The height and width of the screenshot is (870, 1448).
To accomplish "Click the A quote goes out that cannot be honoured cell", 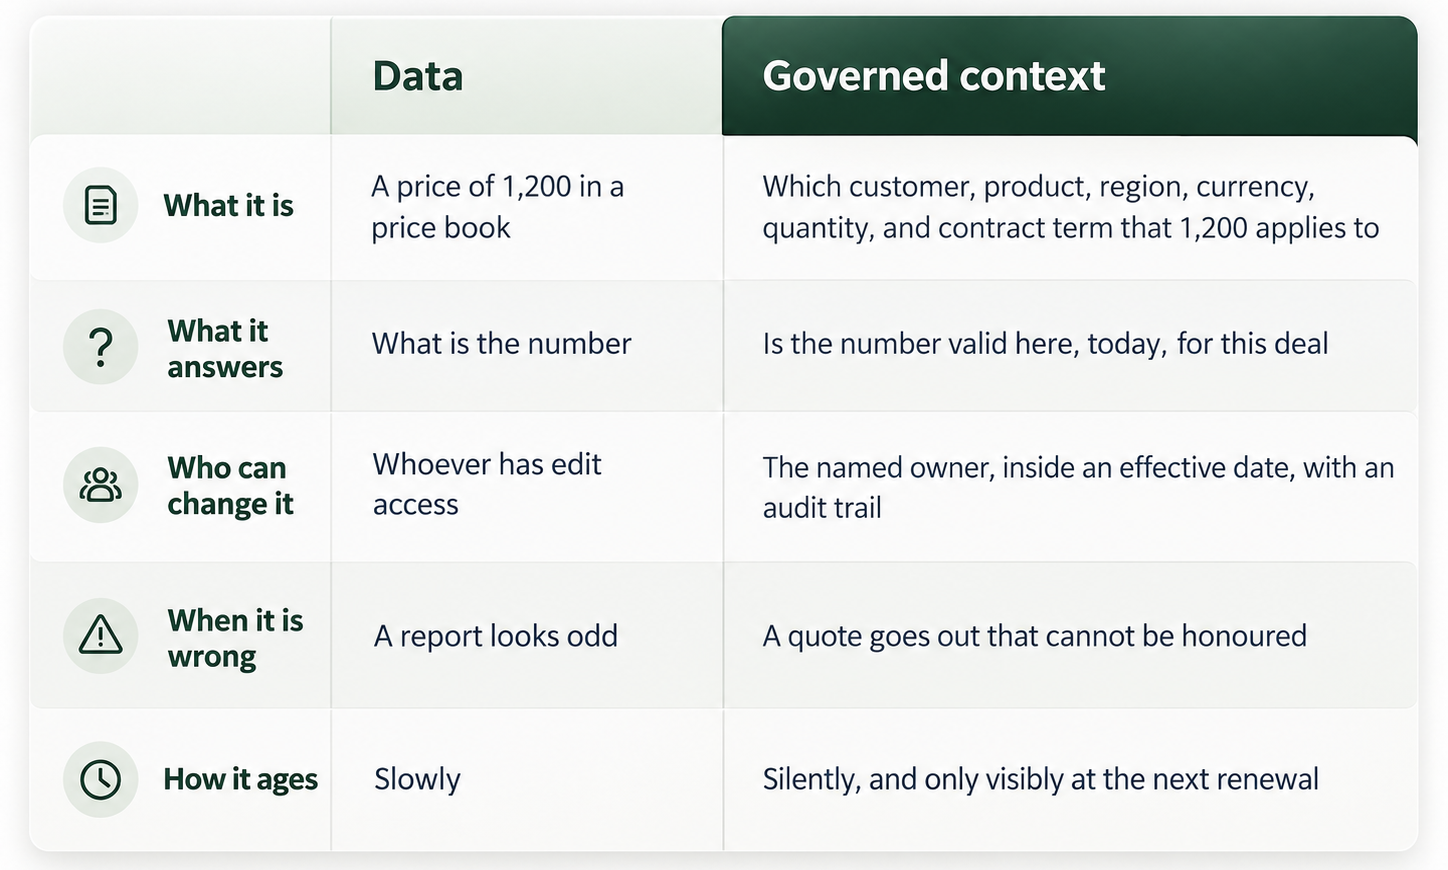I will coord(1034,636).
